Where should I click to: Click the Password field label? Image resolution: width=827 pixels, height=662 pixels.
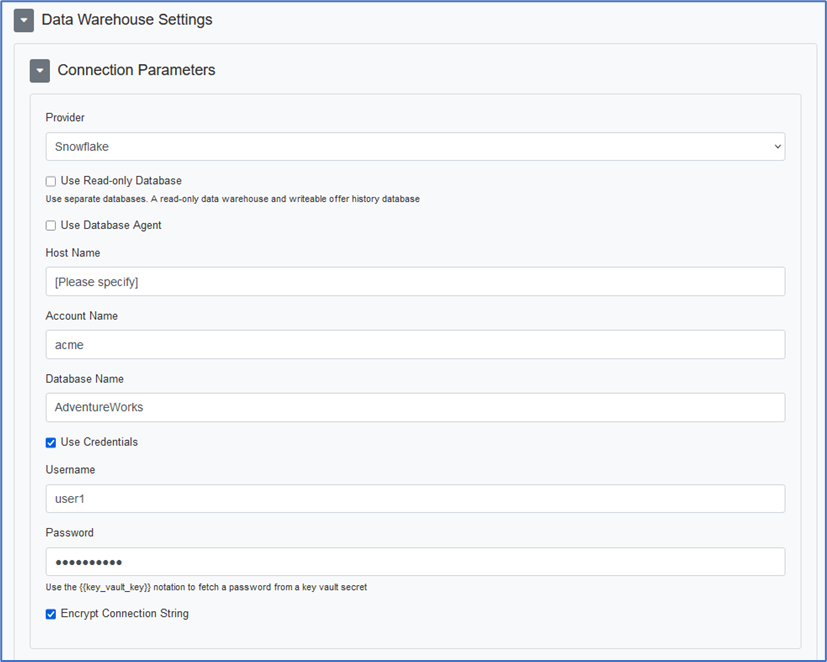coord(70,533)
